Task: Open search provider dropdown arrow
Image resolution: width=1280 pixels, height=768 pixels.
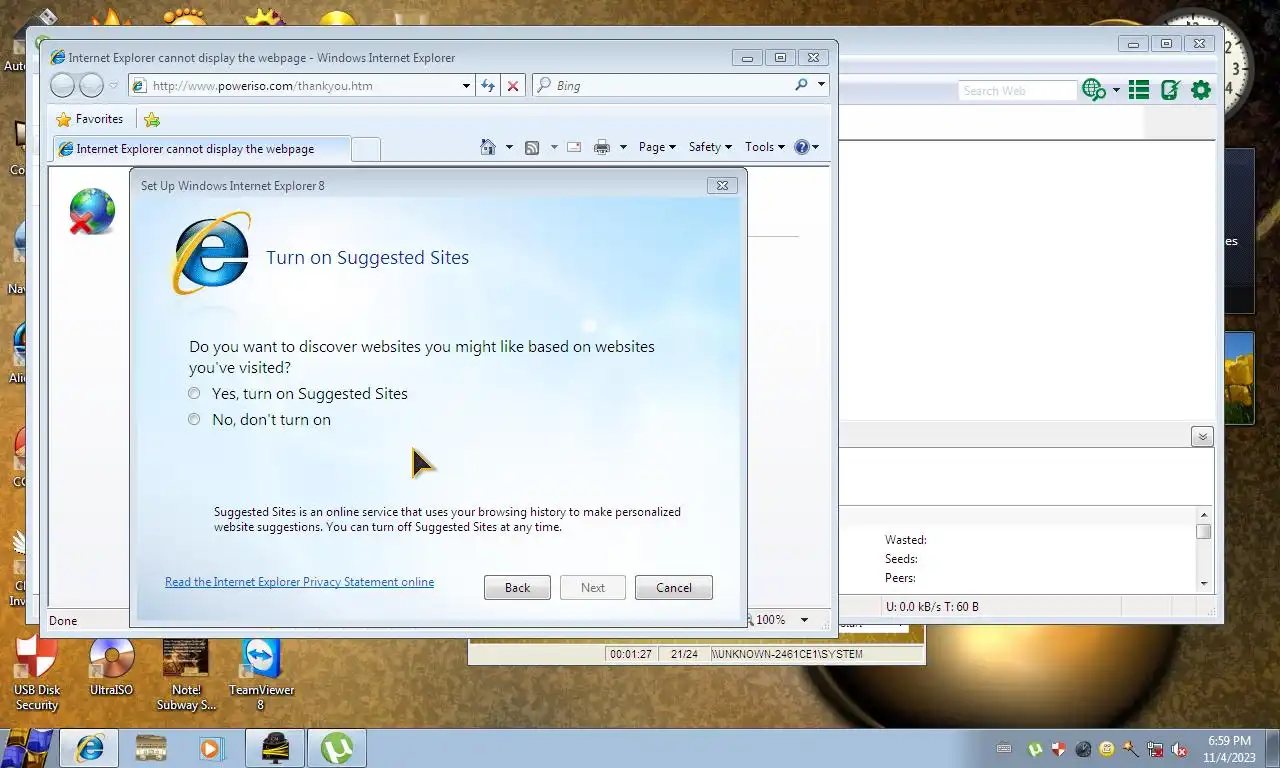Action: pyautogui.click(x=822, y=85)
